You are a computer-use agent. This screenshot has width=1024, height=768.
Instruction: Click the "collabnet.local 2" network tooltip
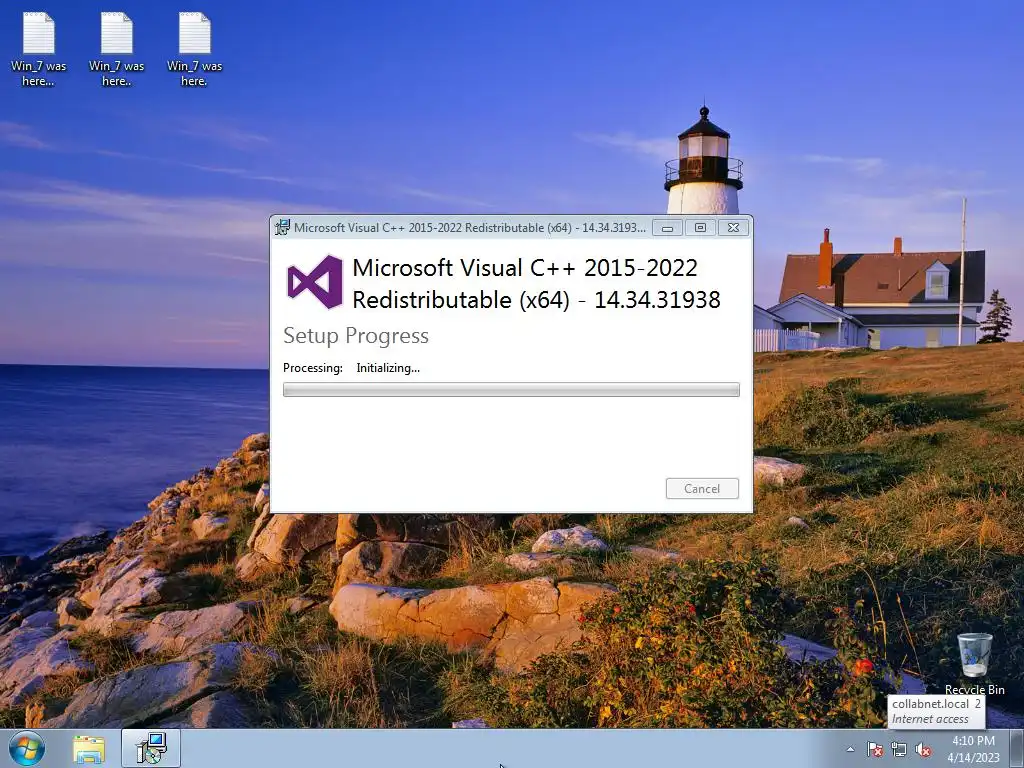click(x=936, y=711)
